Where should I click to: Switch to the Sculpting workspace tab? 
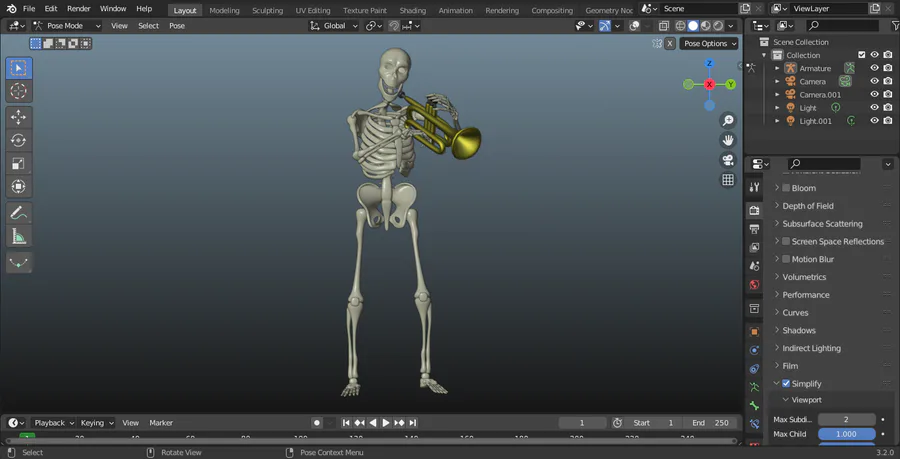pos(267,10)
